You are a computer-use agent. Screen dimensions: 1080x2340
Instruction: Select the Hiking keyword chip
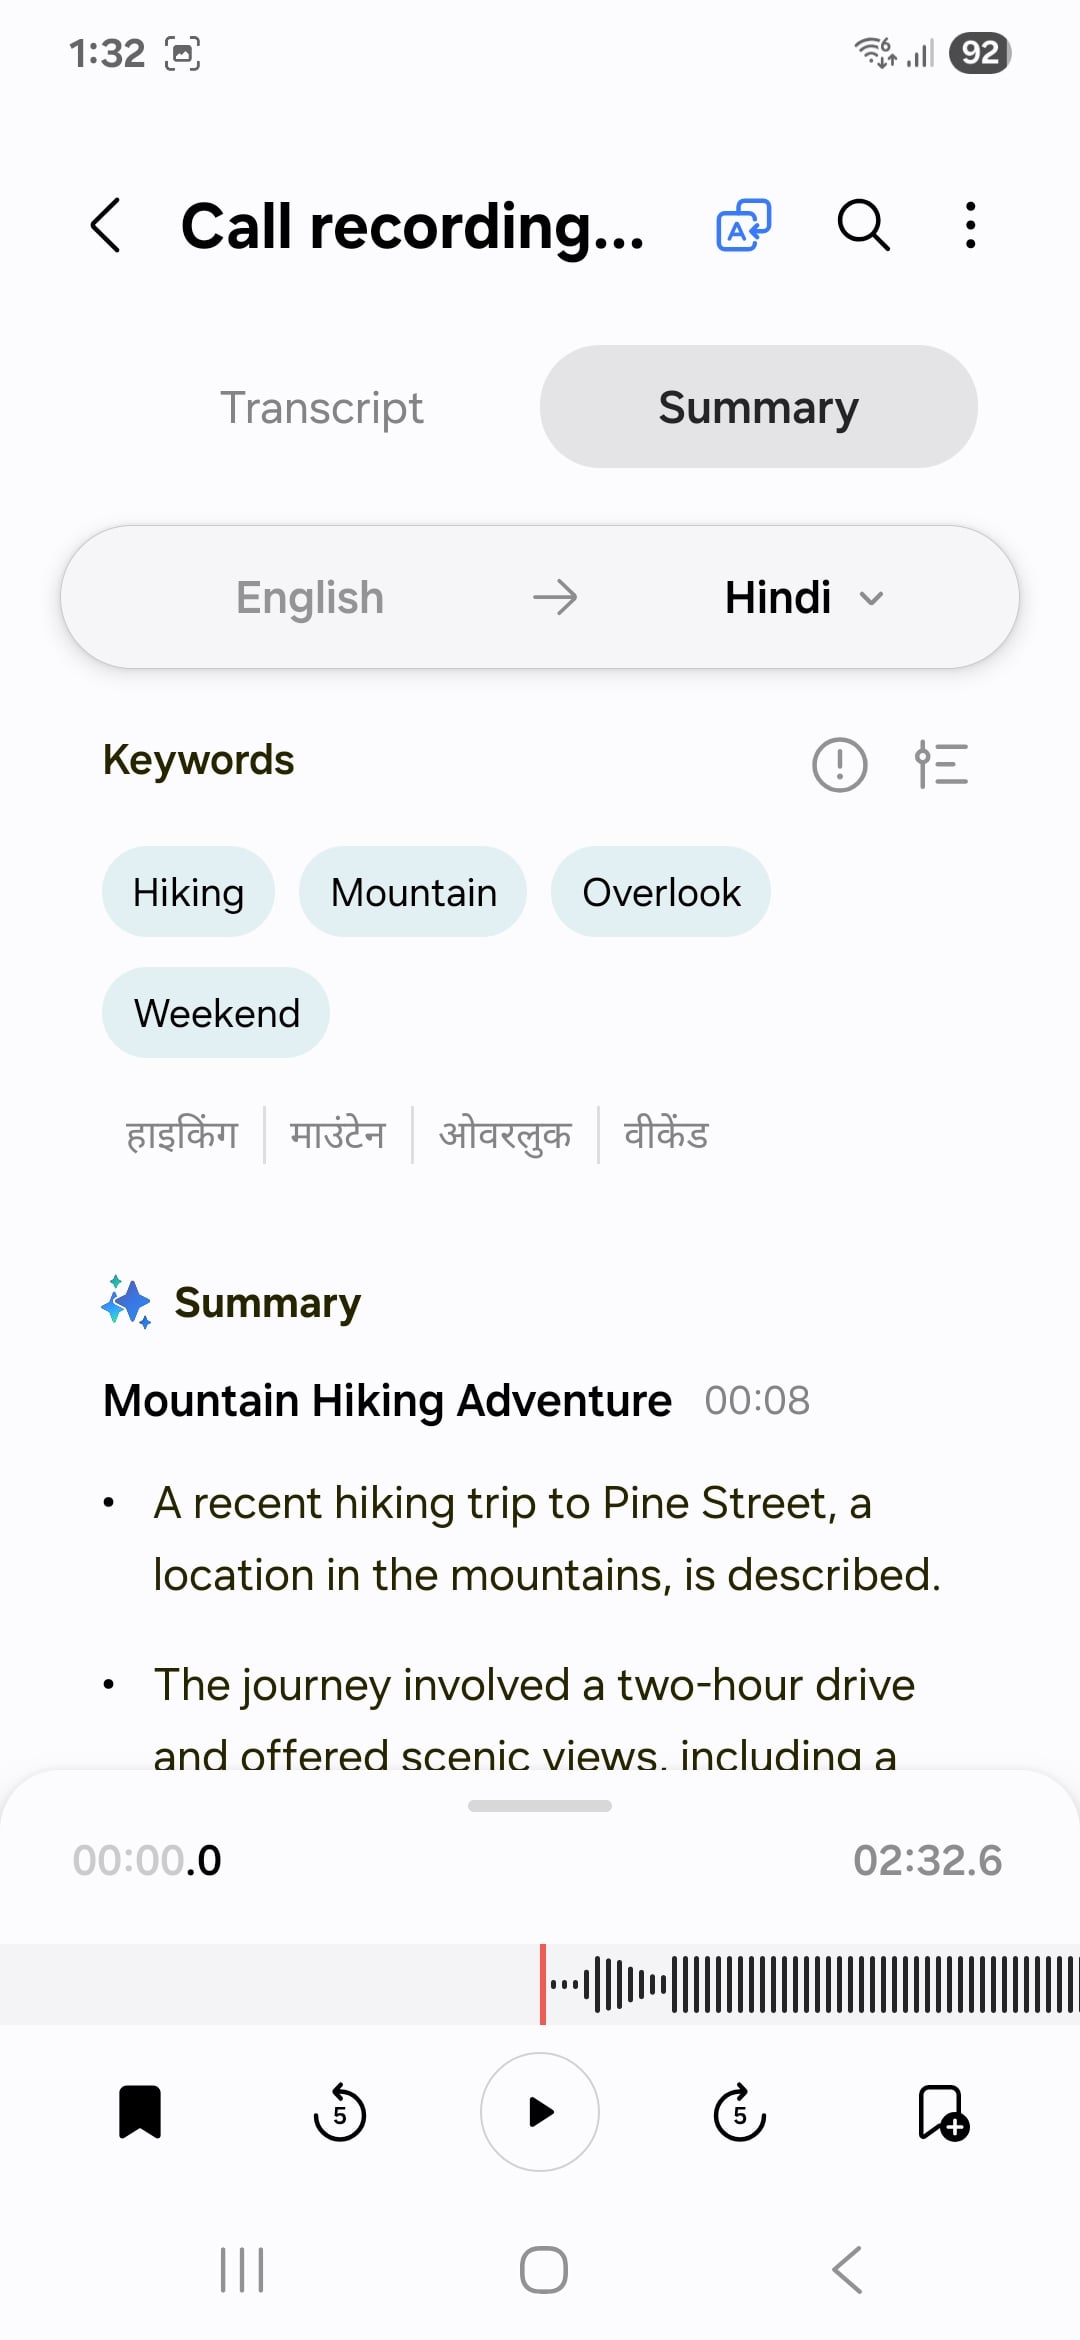(x=188, y=892)
